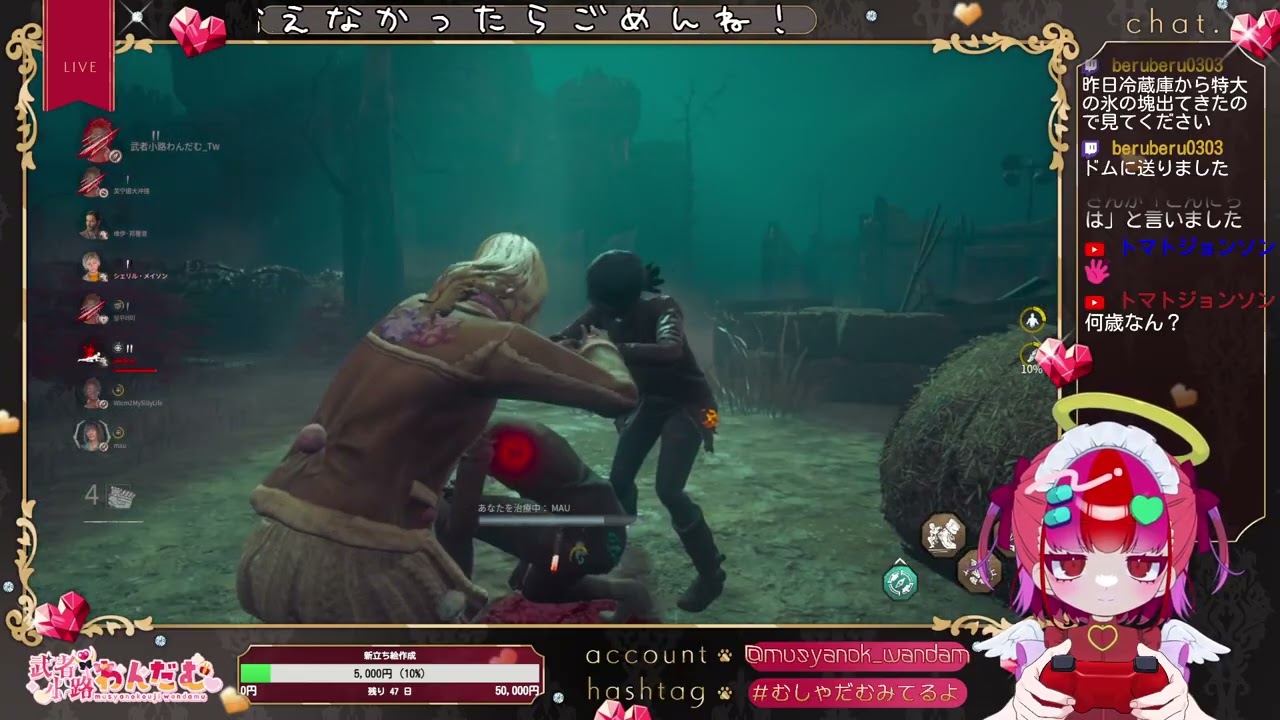Click the healing progress bar under あなたを治療中
Image resolution: width=1280 pixels, height=720 pixels.
[555, 520]
